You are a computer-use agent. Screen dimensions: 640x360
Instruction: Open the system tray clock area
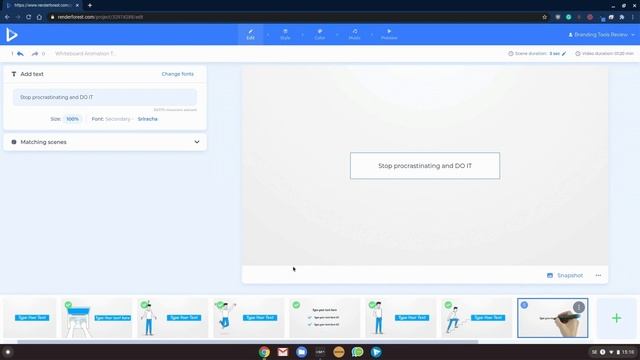click(x=613, y=352)
